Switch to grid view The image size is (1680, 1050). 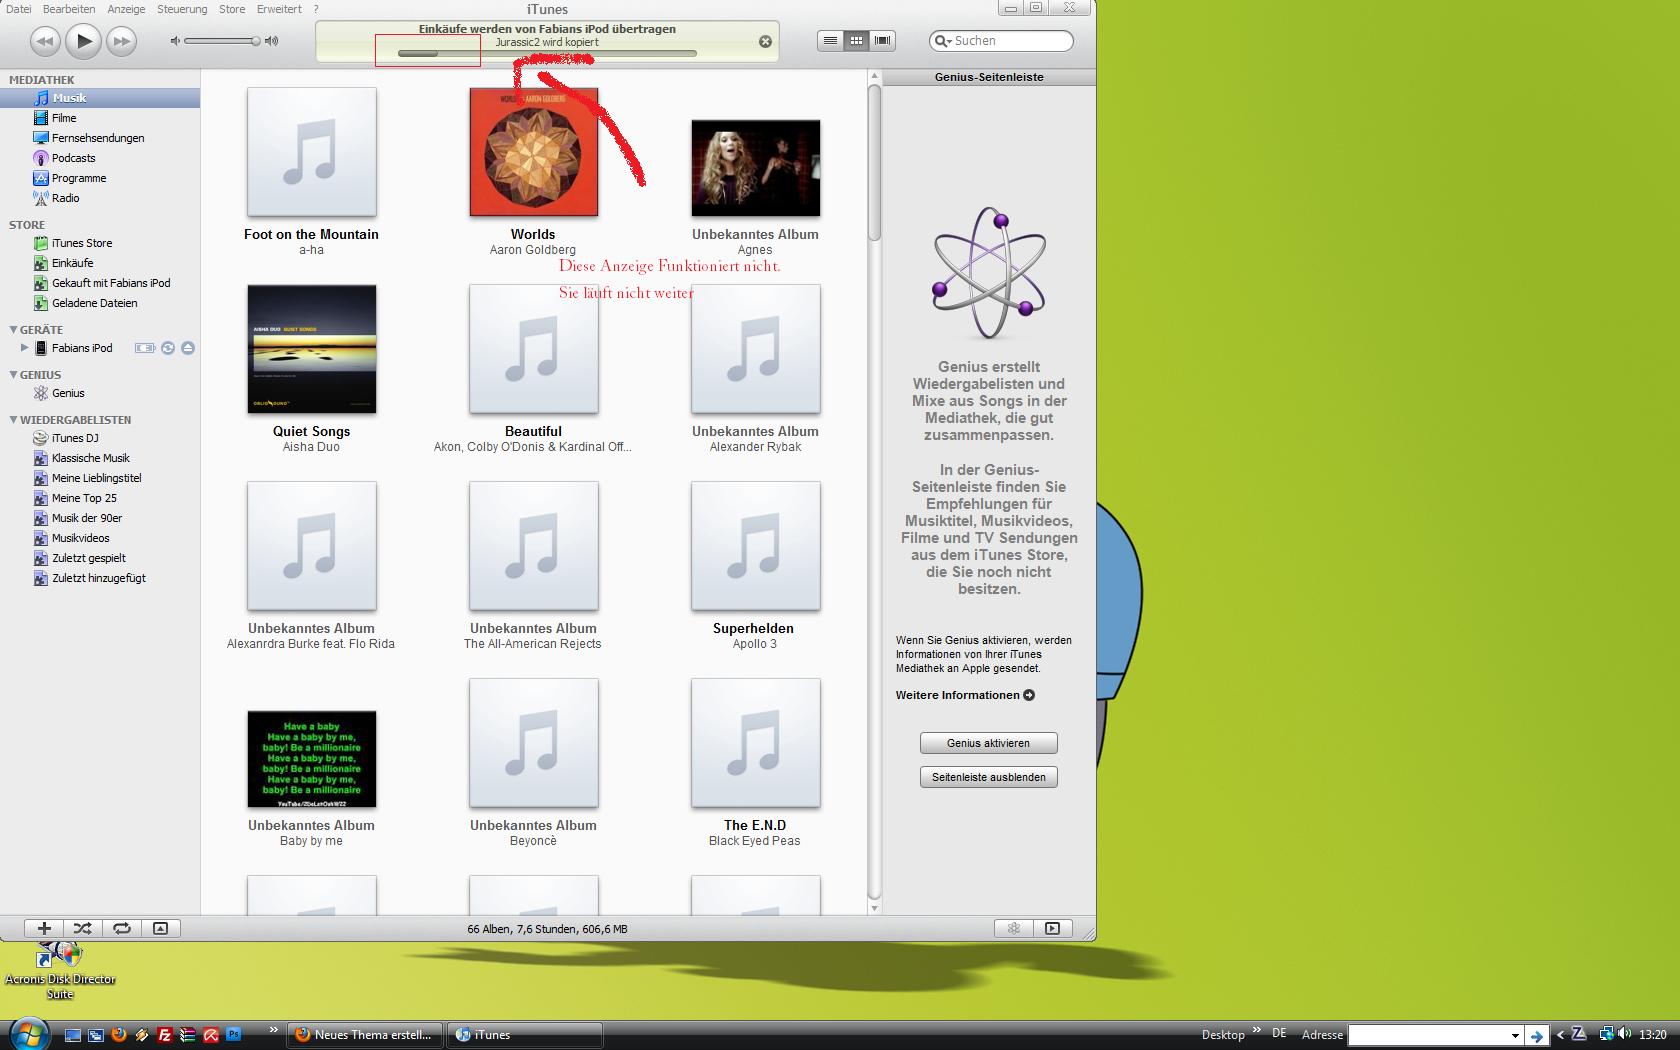[856, 41]
